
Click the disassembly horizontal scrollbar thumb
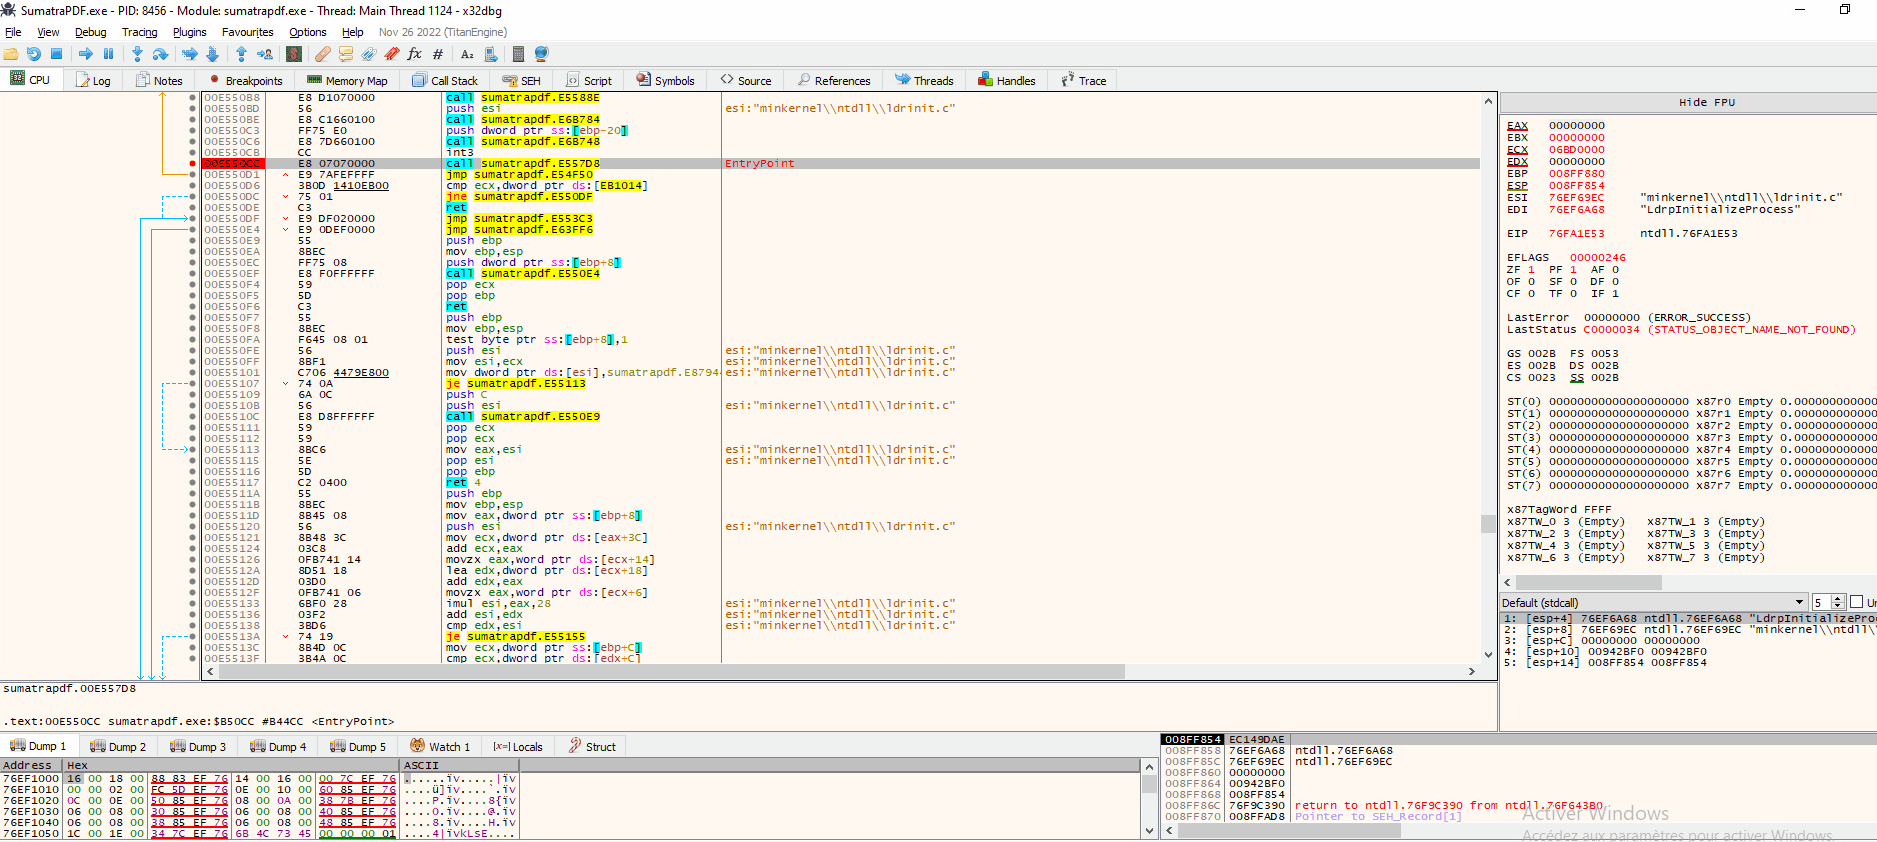click(672, 672)
